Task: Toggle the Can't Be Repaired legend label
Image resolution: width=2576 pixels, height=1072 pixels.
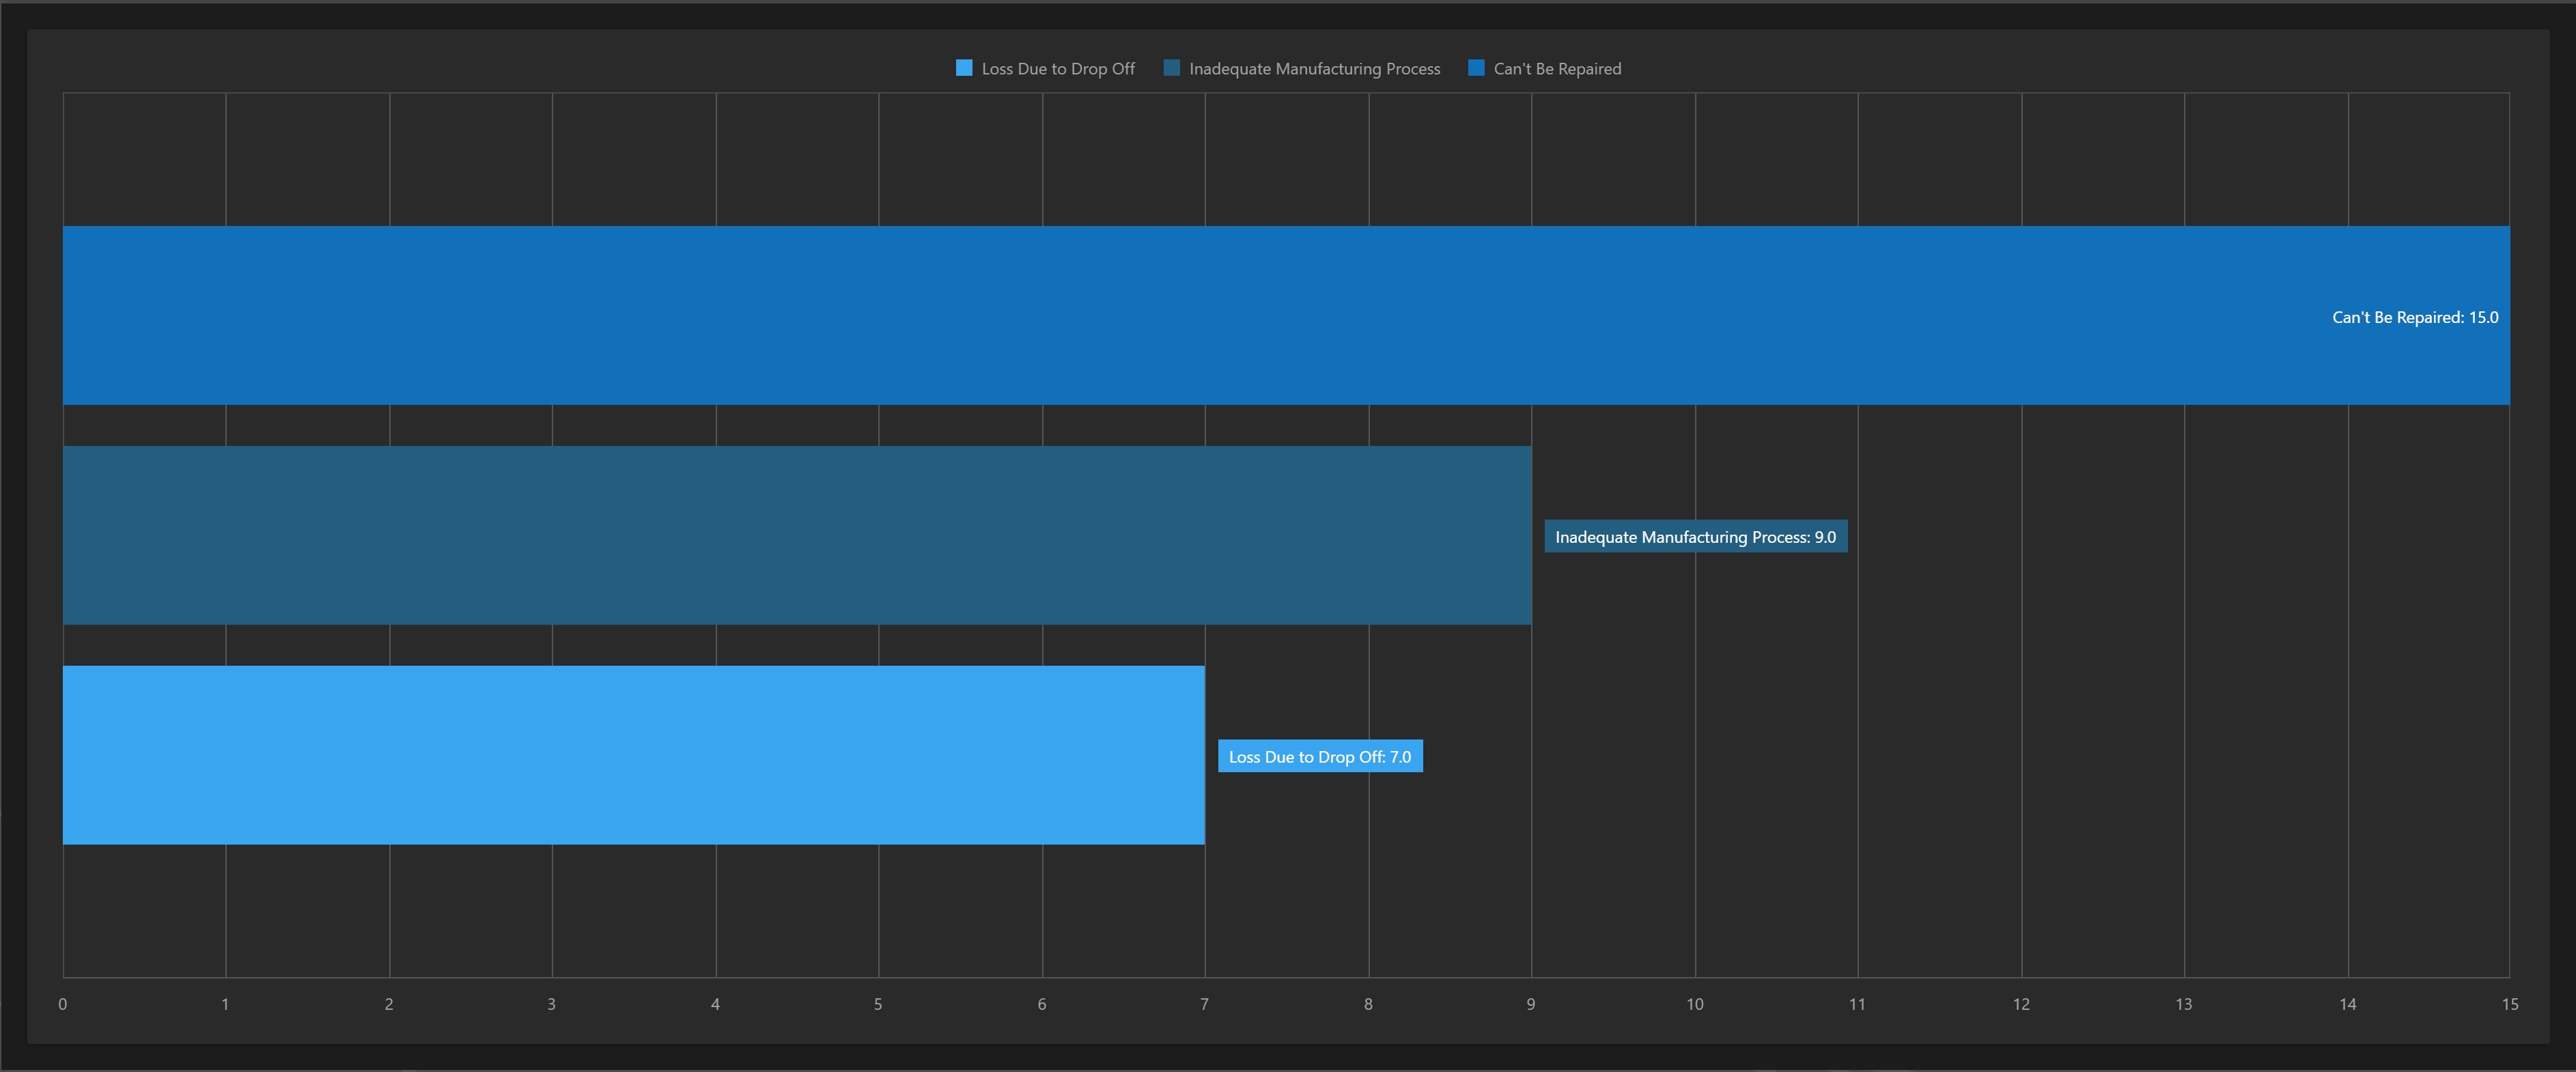Action: (x=1557, y=69)
